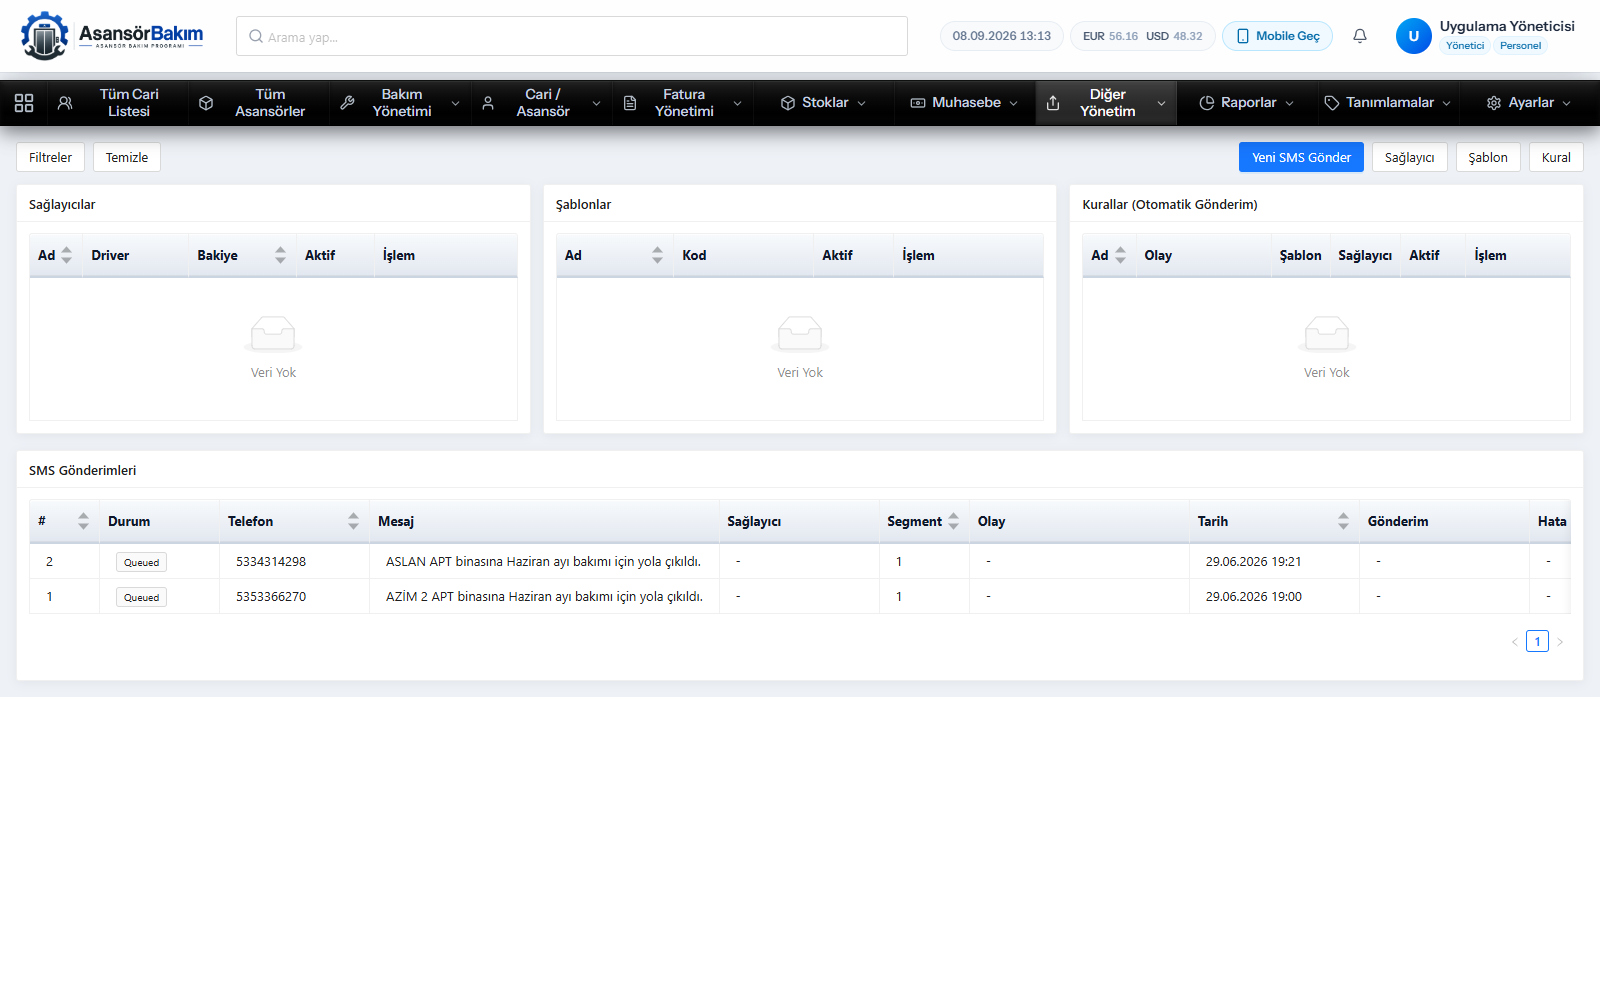
Task: Sort Şablonlar table by Ad
Action: (x=657, y=255)
